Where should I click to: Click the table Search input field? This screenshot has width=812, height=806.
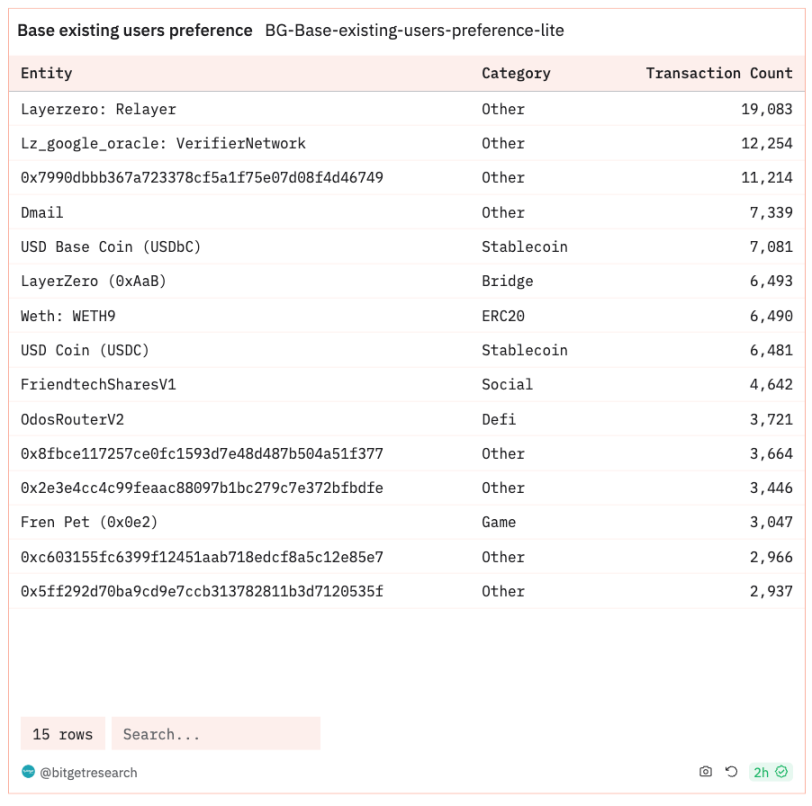click(215, 734)
